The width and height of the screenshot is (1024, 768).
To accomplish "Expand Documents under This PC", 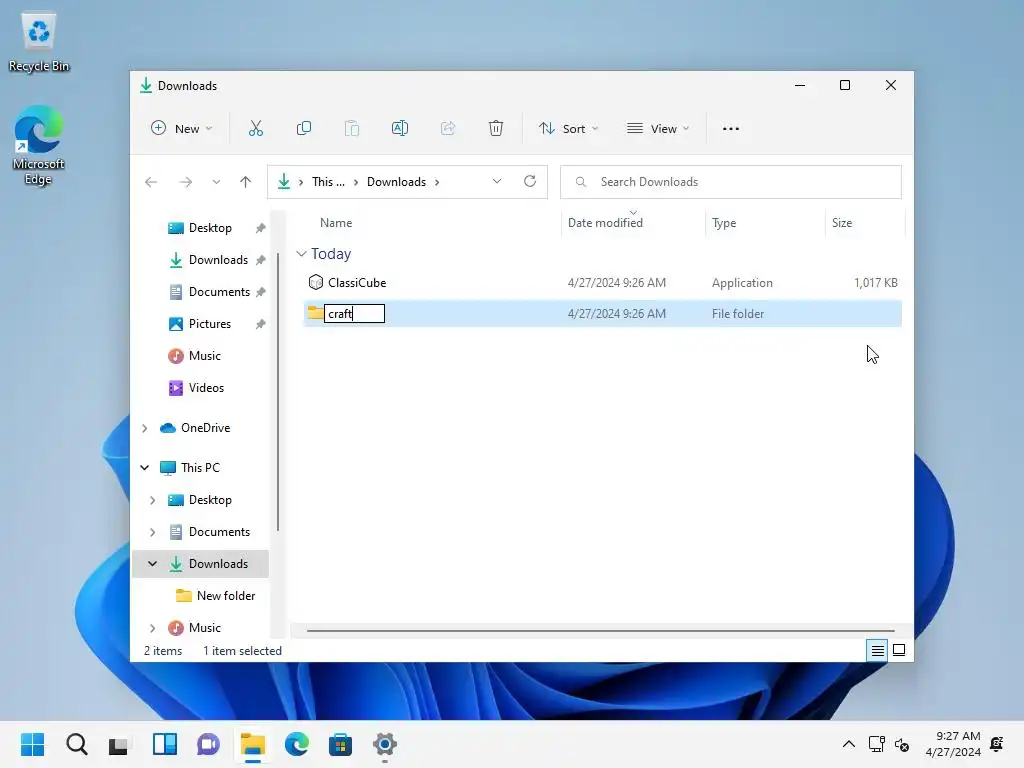I will (152, 532).
